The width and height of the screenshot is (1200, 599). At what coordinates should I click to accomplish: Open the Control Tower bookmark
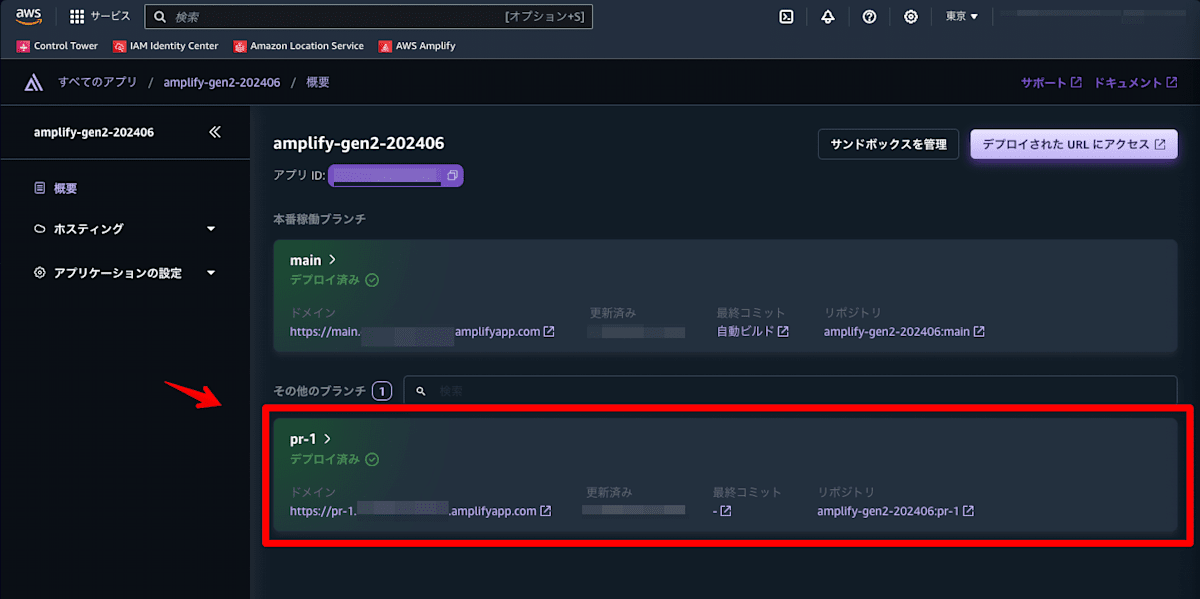[x=57, y=46]
